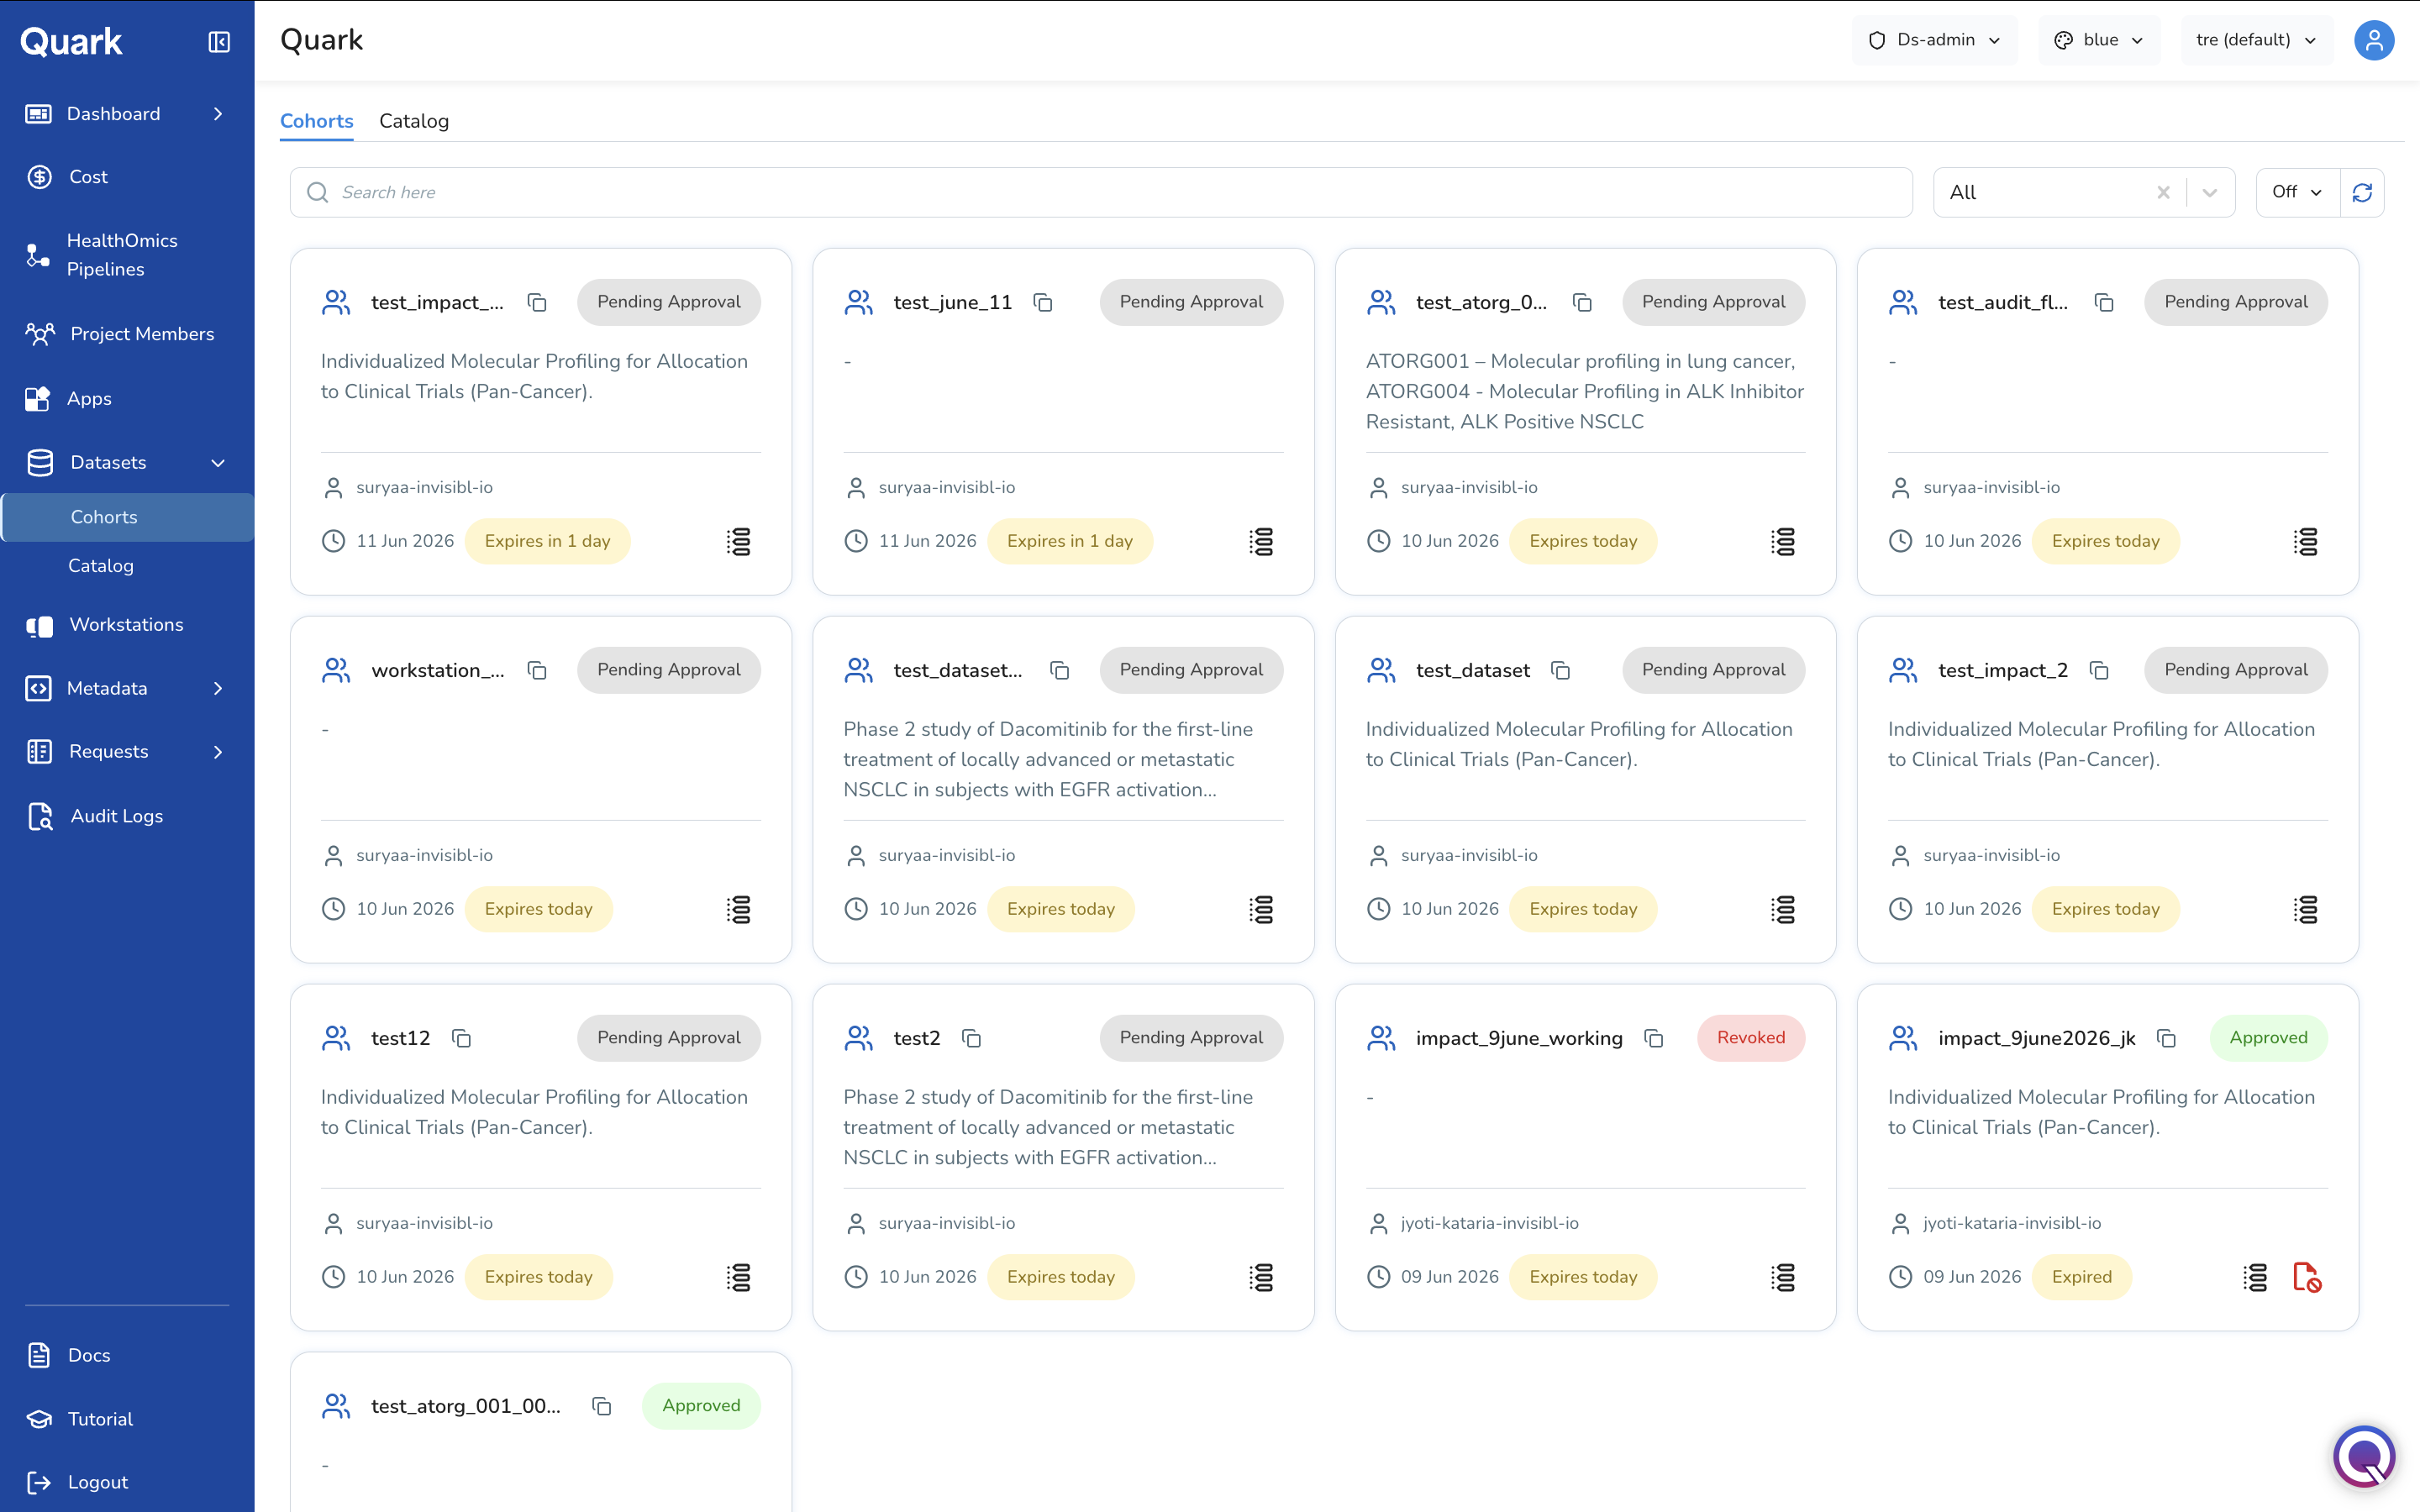Open dataset list for test_impact_2 card
This screenshot has width=2420, height=1512.
click(x=2305, y=909)
